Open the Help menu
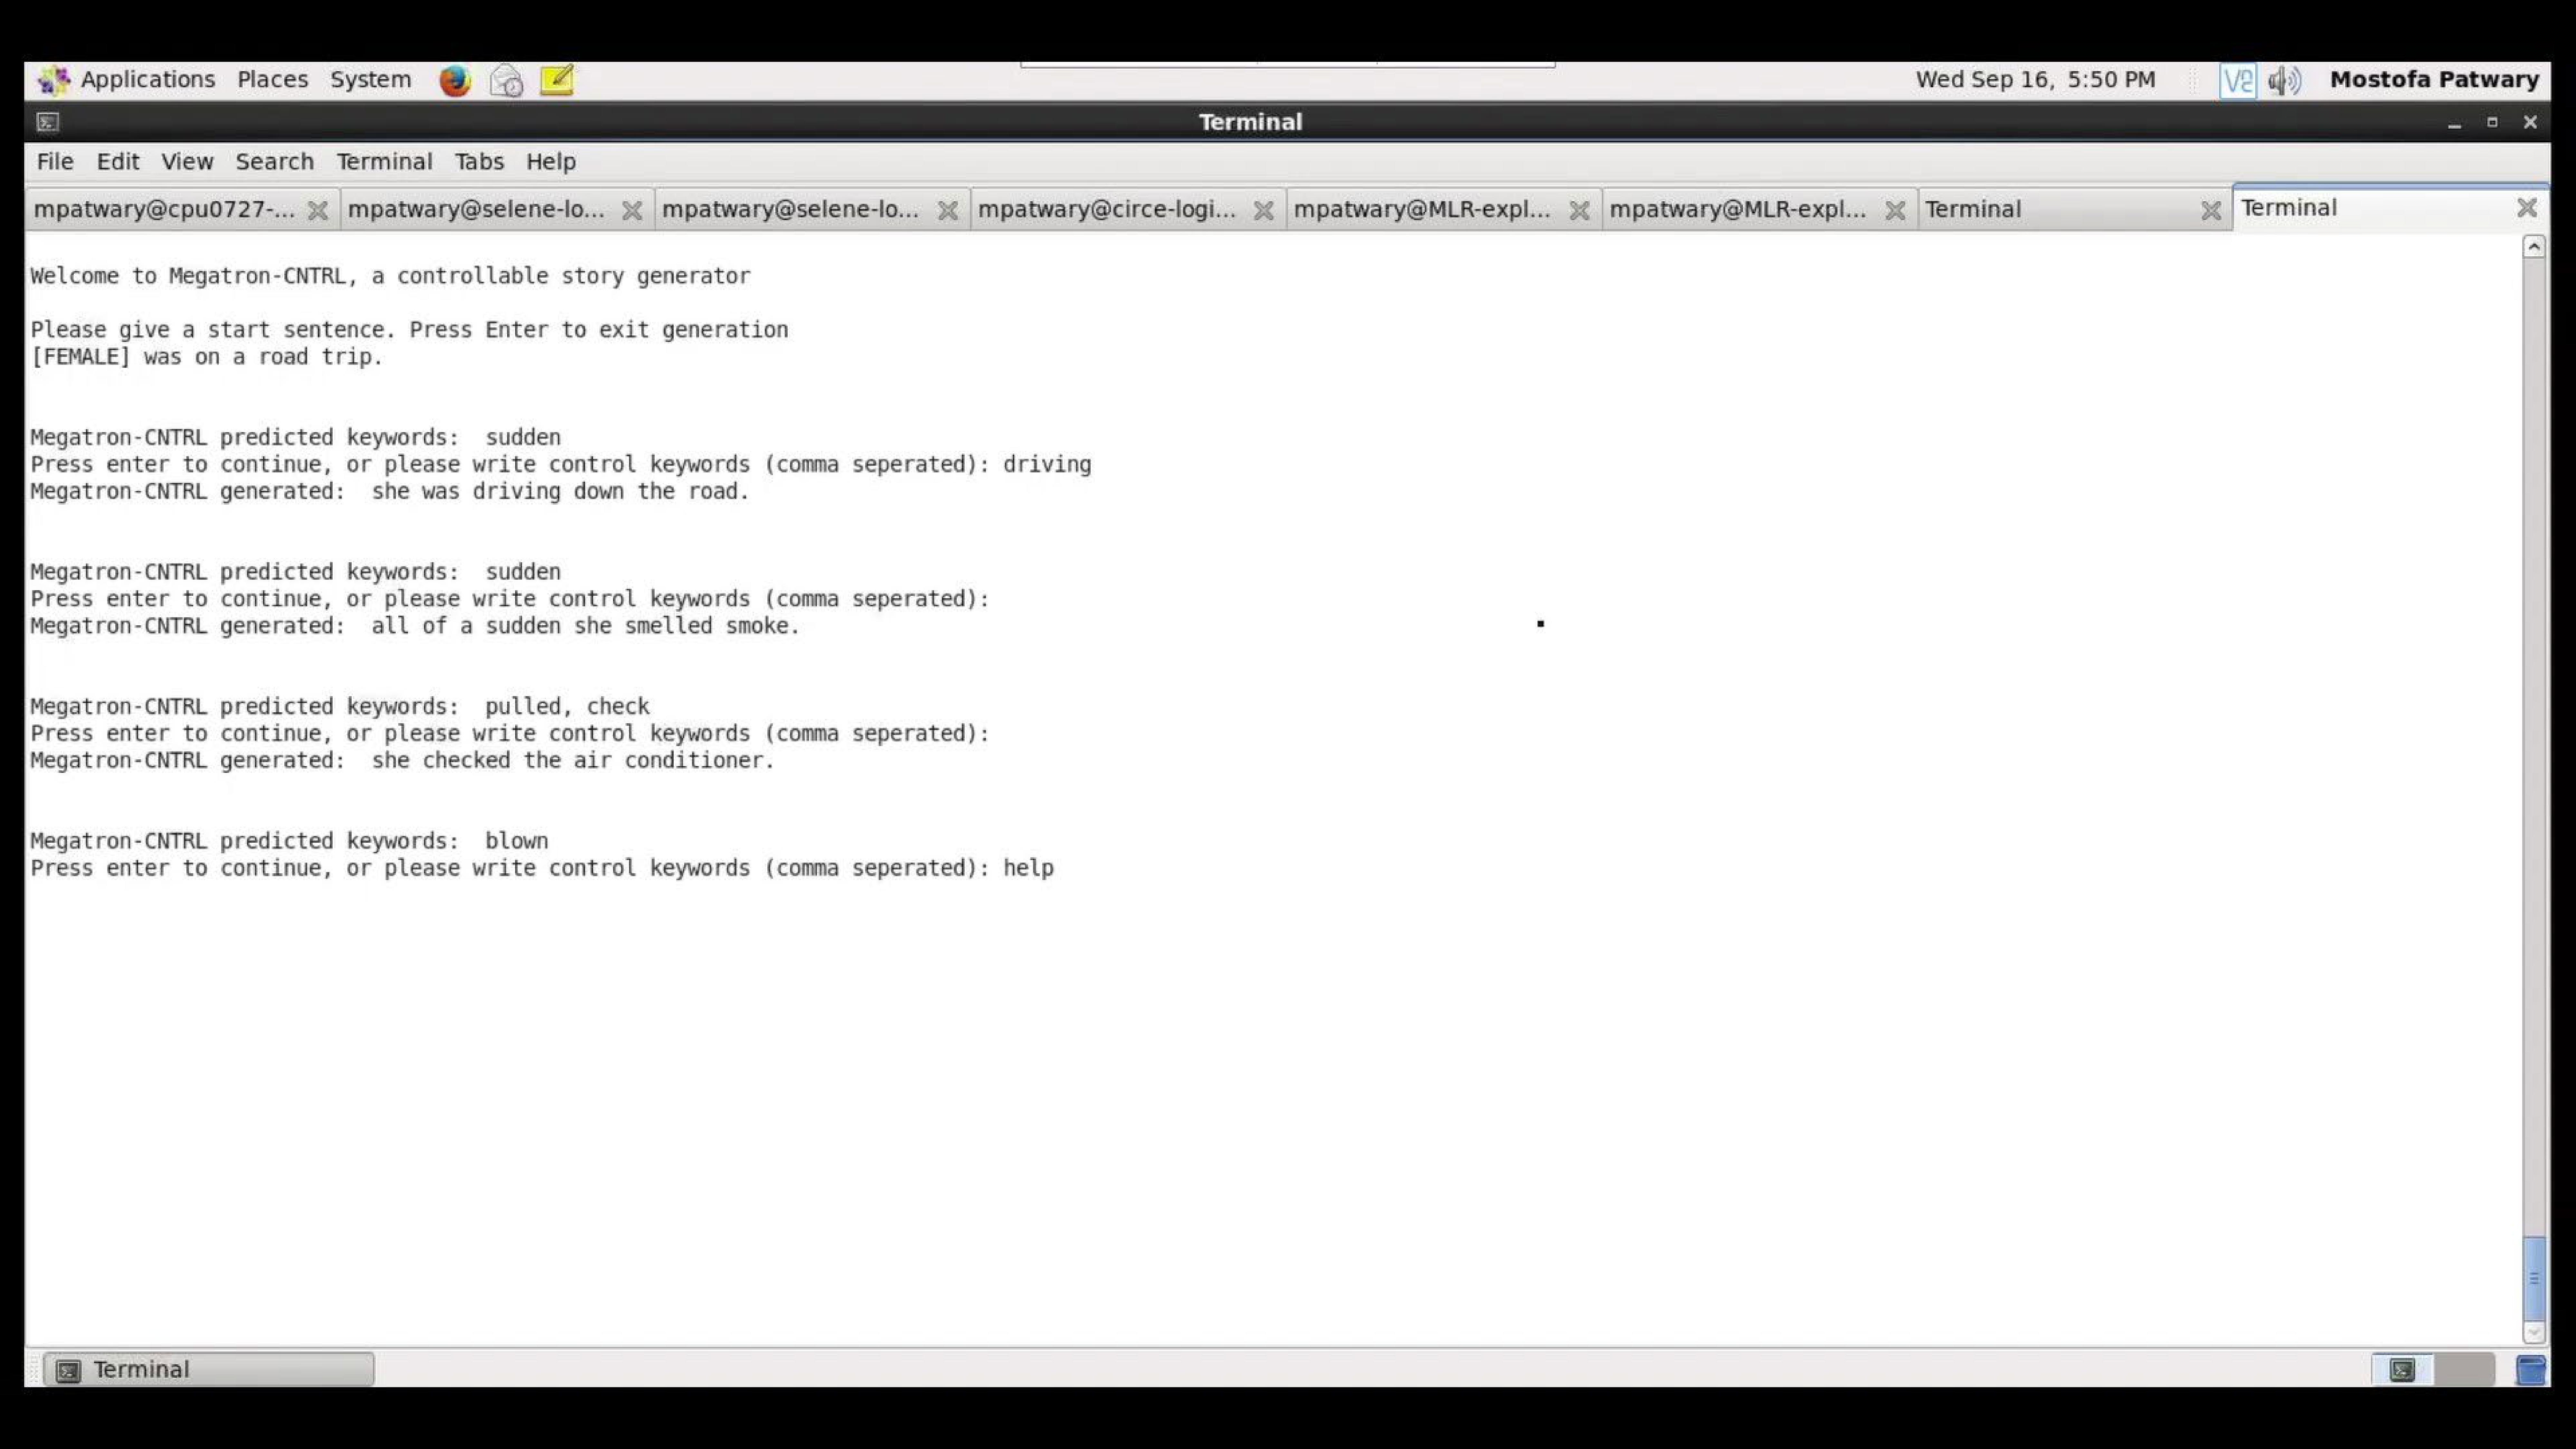2576x1449 pixels. (x=551, y=162)
